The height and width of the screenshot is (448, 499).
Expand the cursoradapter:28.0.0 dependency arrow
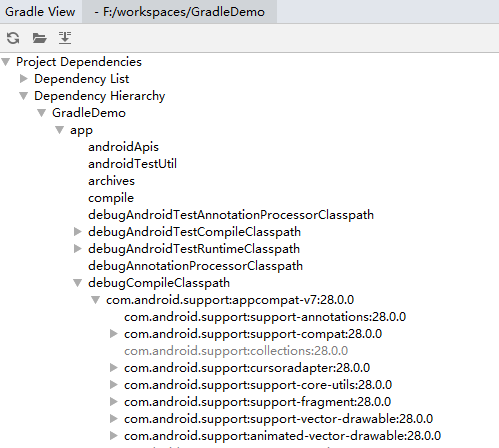point(114,368)
